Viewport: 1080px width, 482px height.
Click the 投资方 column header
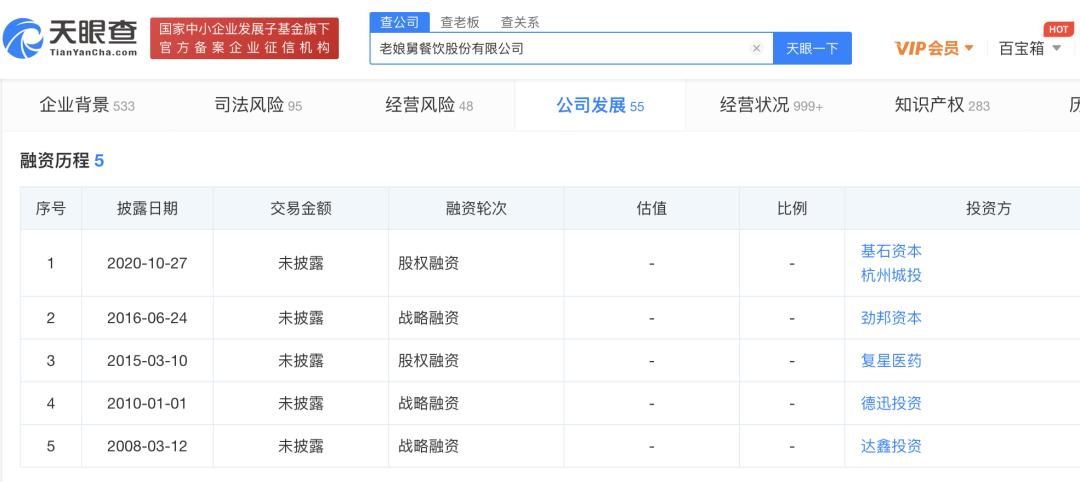(989, 209)
